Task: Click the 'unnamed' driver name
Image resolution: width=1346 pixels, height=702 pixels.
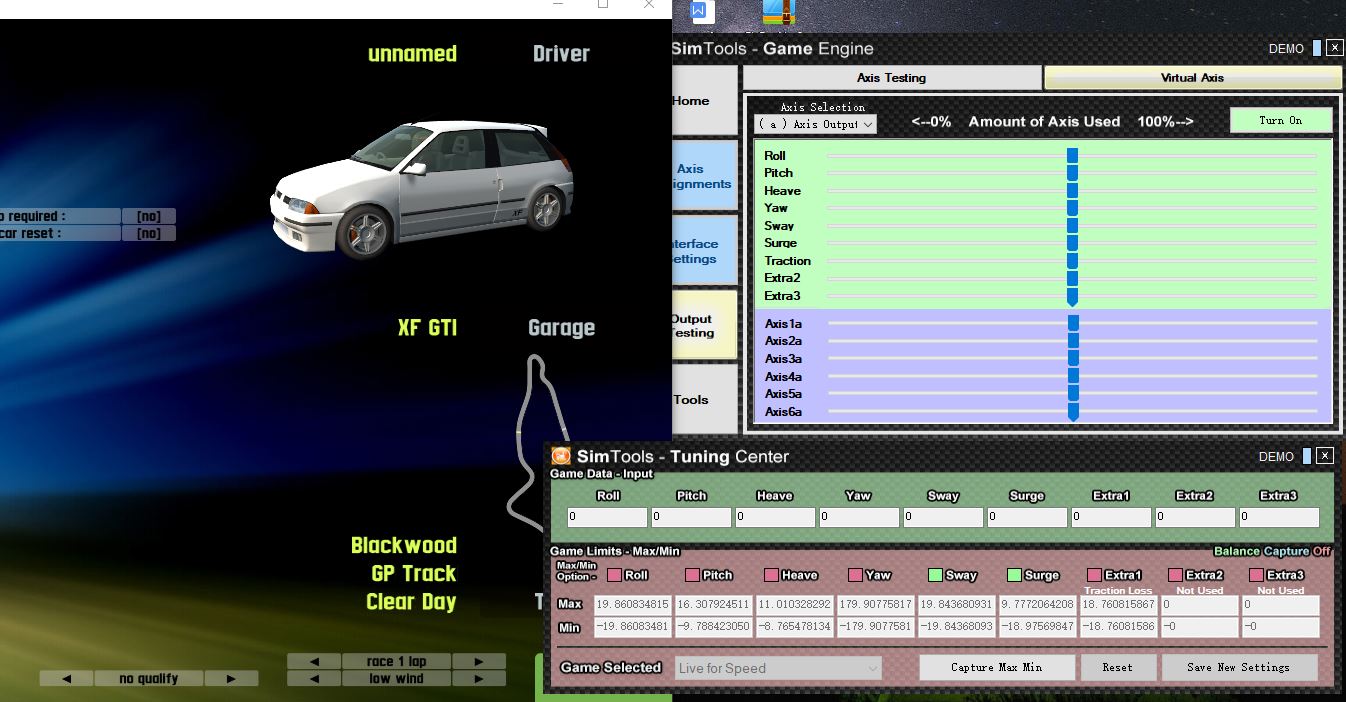Action: (412, 54)
